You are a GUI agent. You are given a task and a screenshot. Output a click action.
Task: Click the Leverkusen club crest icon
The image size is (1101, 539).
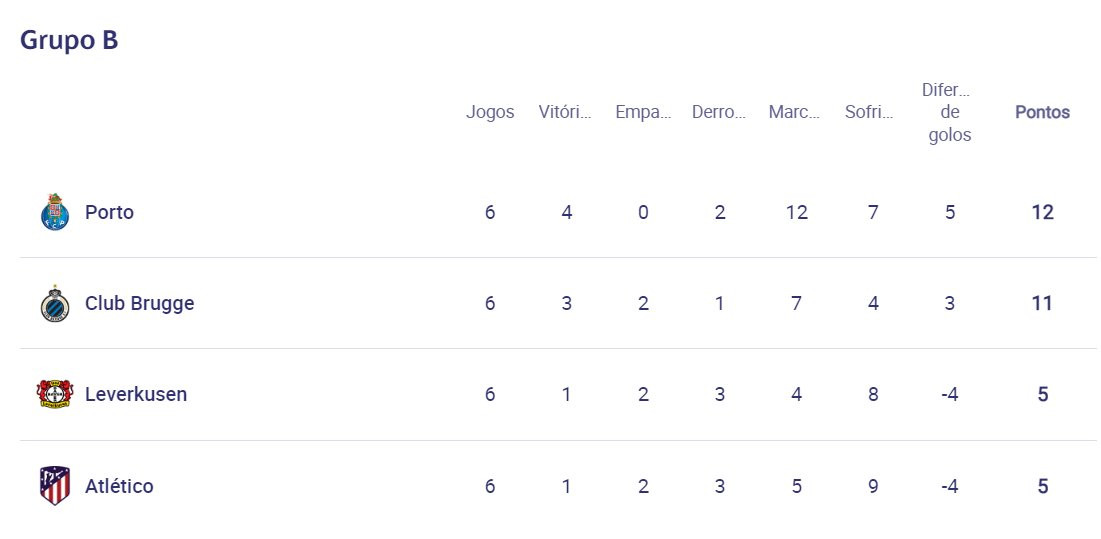click(54, 394)
